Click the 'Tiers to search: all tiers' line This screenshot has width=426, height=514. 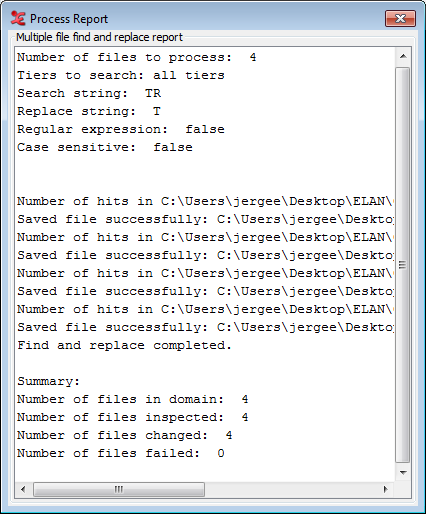click(x=121, y=75)
